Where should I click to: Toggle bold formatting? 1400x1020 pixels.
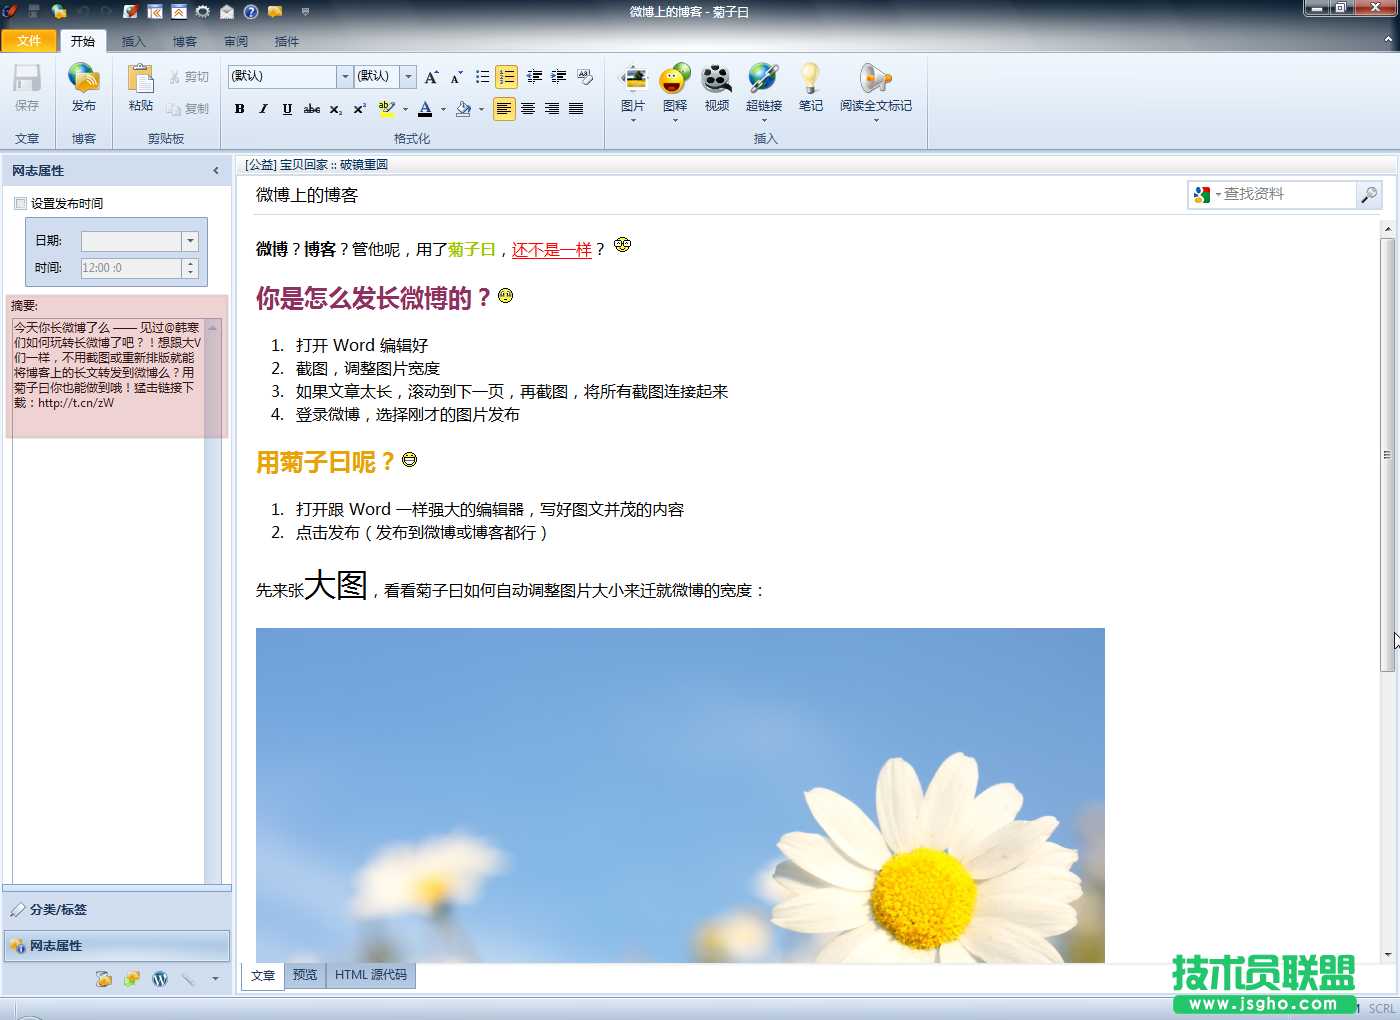pyautogui.click(x=240, y=109)
